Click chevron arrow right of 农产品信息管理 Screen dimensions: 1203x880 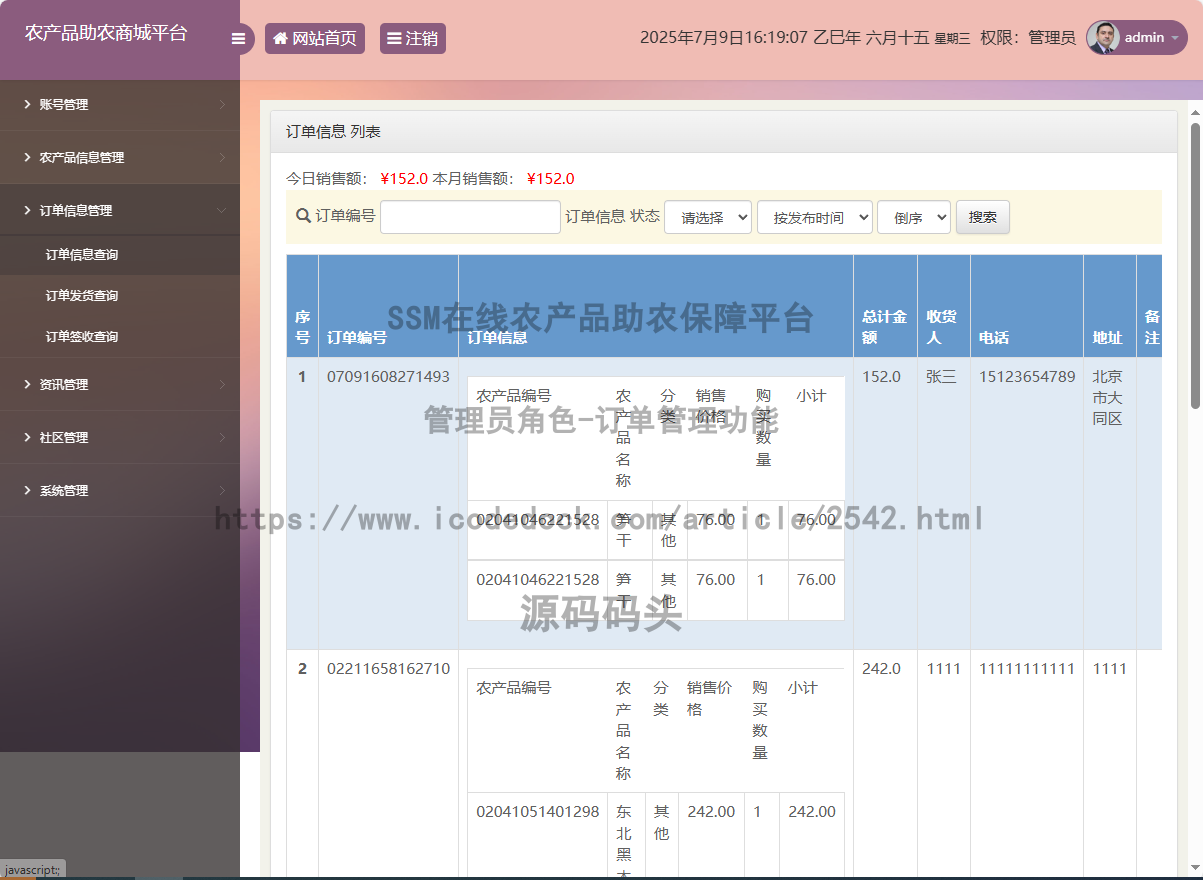(222, 157)
